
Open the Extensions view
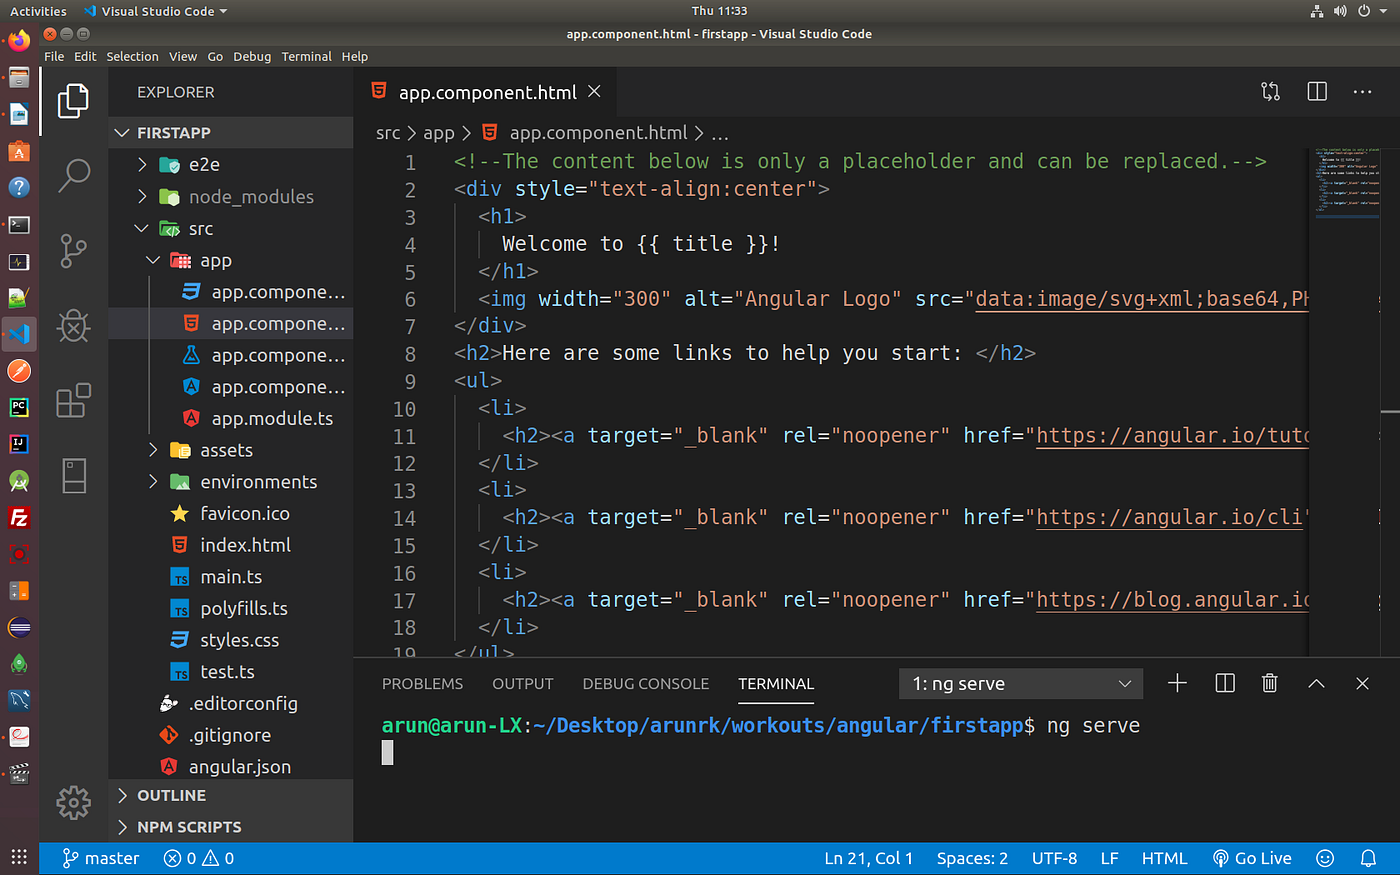coord(73,400)
